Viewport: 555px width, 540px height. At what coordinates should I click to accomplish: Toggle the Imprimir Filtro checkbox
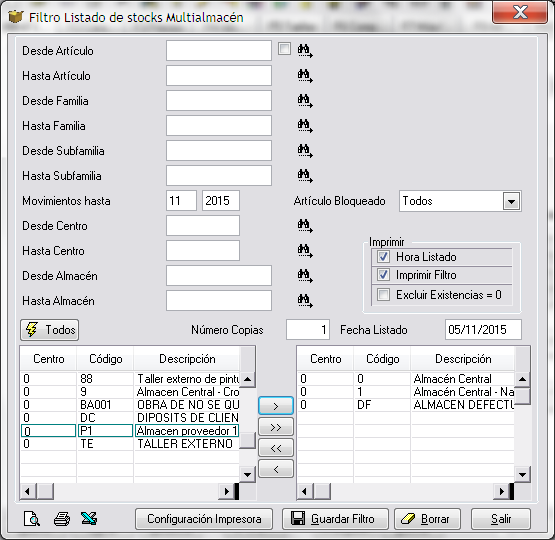click(383, 275)
